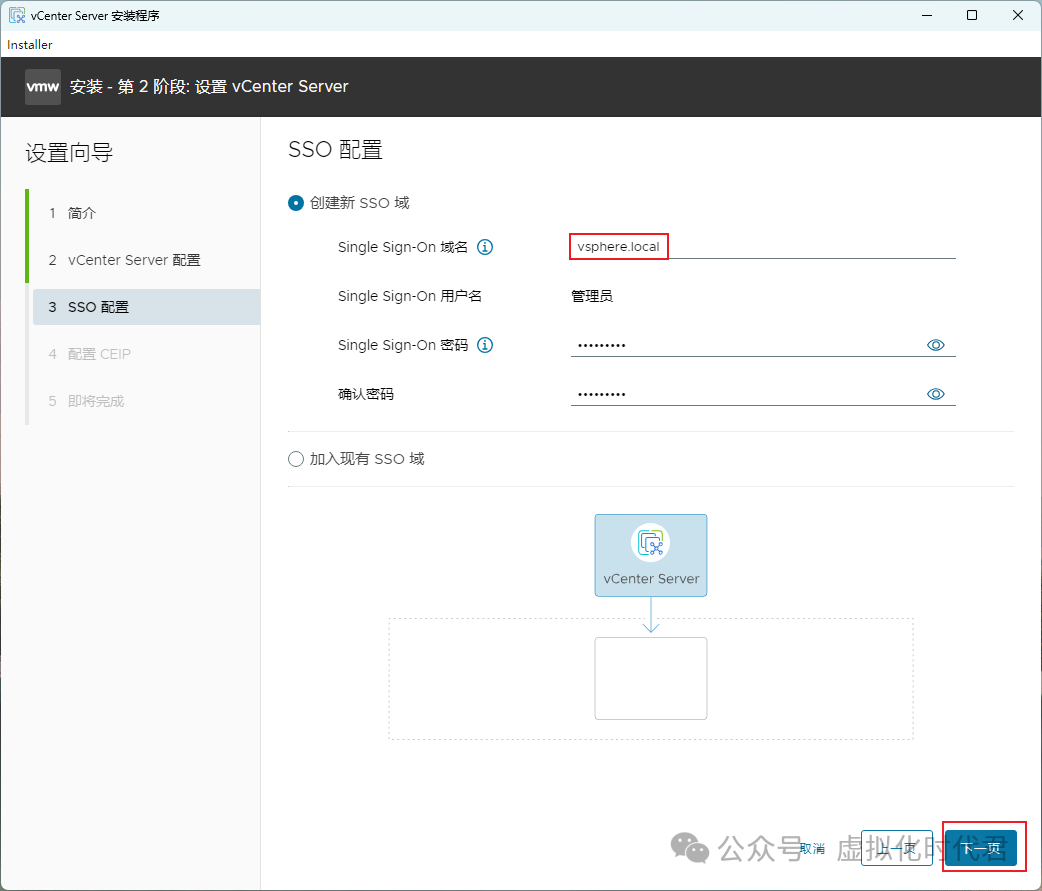Open the Installer menu
This screenshot has width=1042, height=891.
click(29, 45)
